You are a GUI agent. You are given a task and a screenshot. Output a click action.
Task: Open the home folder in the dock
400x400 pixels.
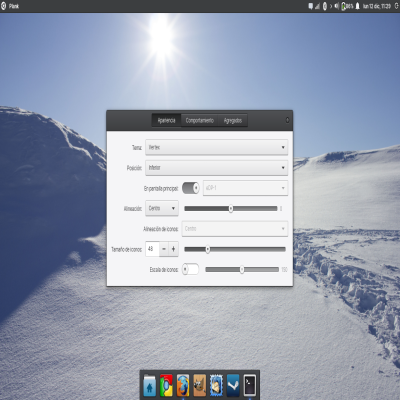coord(149,385)
